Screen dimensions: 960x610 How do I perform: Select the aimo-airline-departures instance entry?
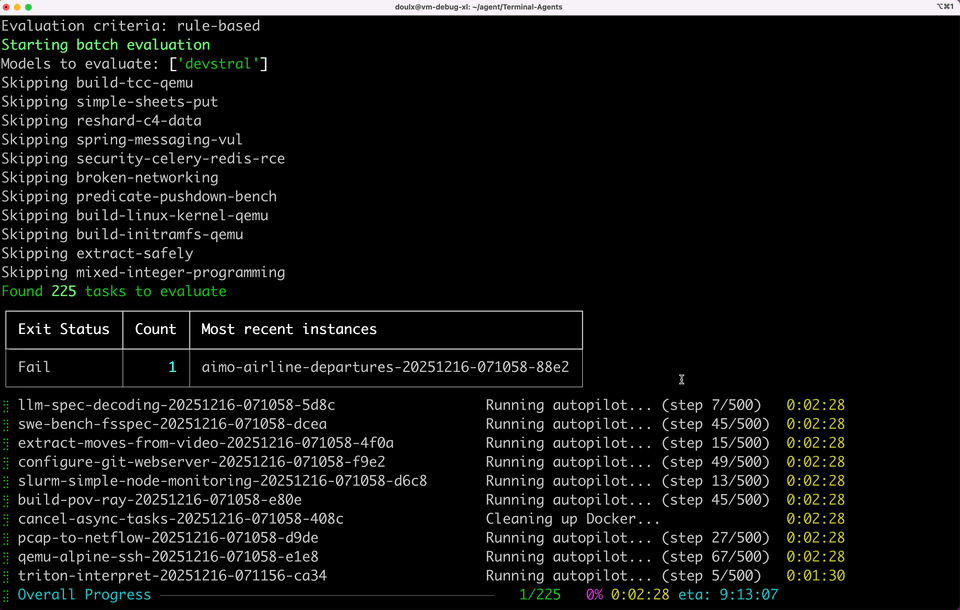click(385, 367)
